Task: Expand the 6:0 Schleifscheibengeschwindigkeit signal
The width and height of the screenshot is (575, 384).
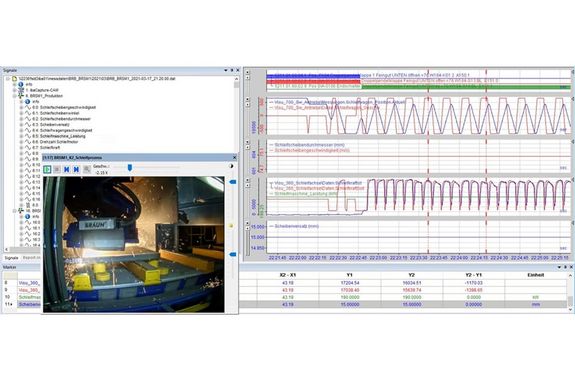Action: tap(21, 107)
